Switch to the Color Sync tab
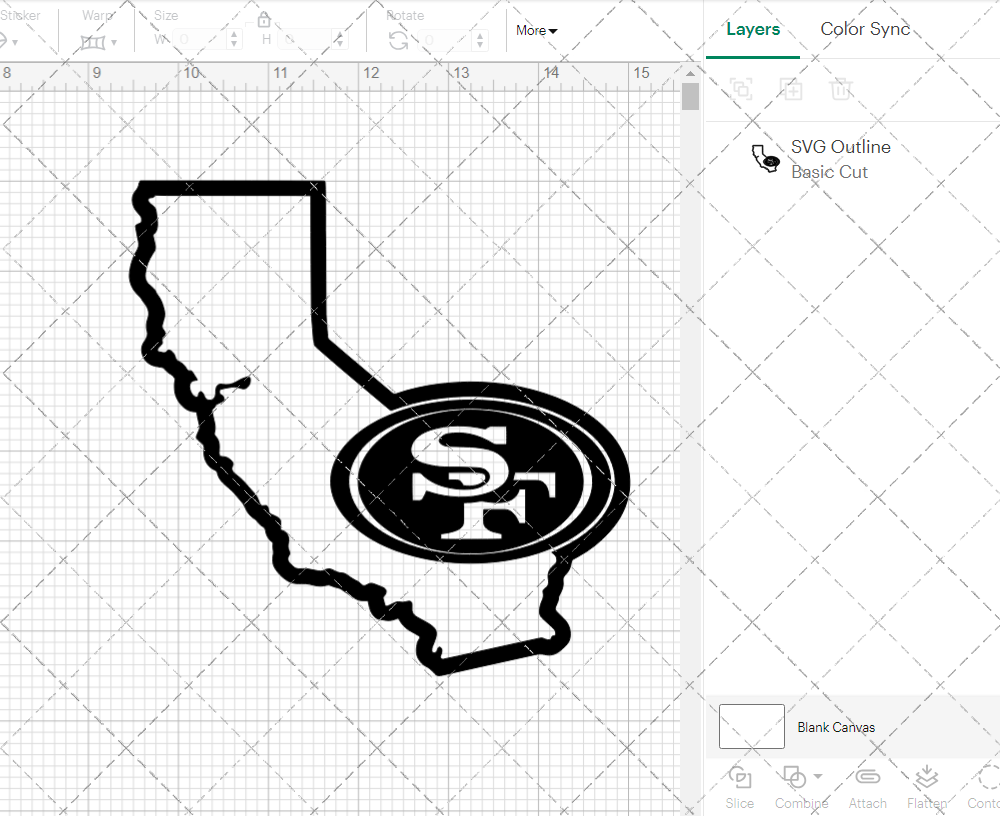The width and height of the screenshot is (1000, 816). click(x=865, y=29)
